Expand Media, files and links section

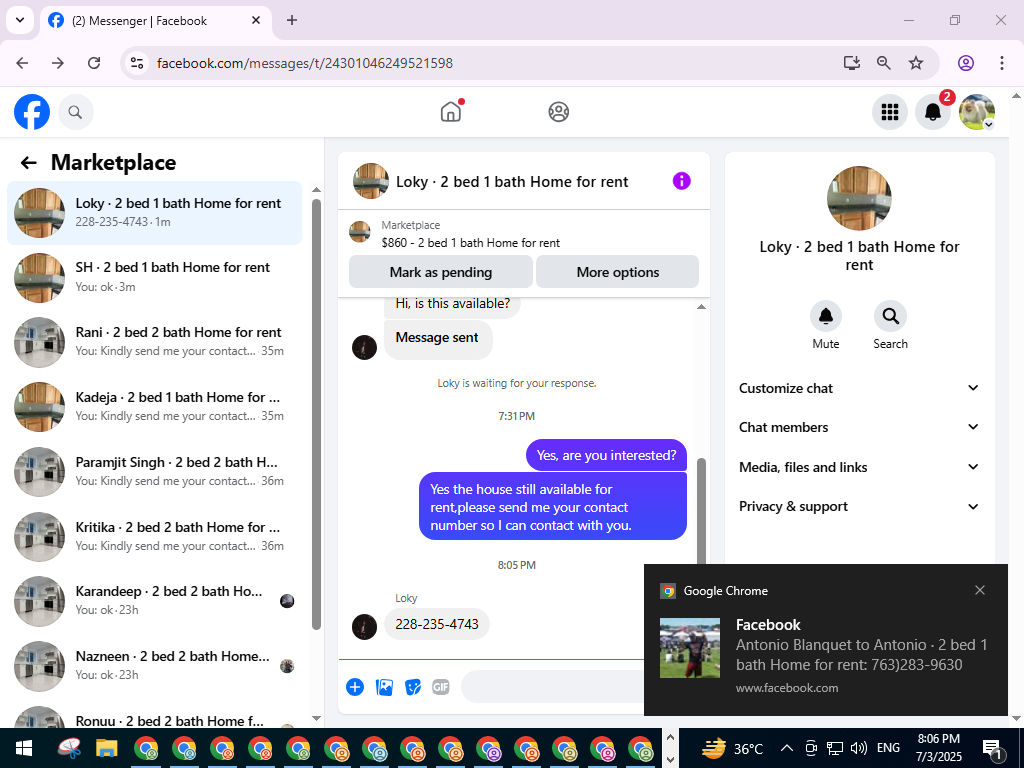pyautogui.click(x=859, y=467)
